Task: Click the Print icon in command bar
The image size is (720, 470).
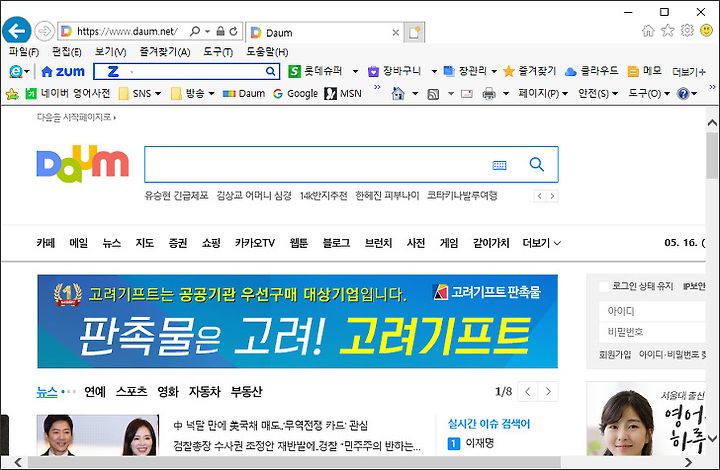Action: pyautogui.click(x=489, y=94)
